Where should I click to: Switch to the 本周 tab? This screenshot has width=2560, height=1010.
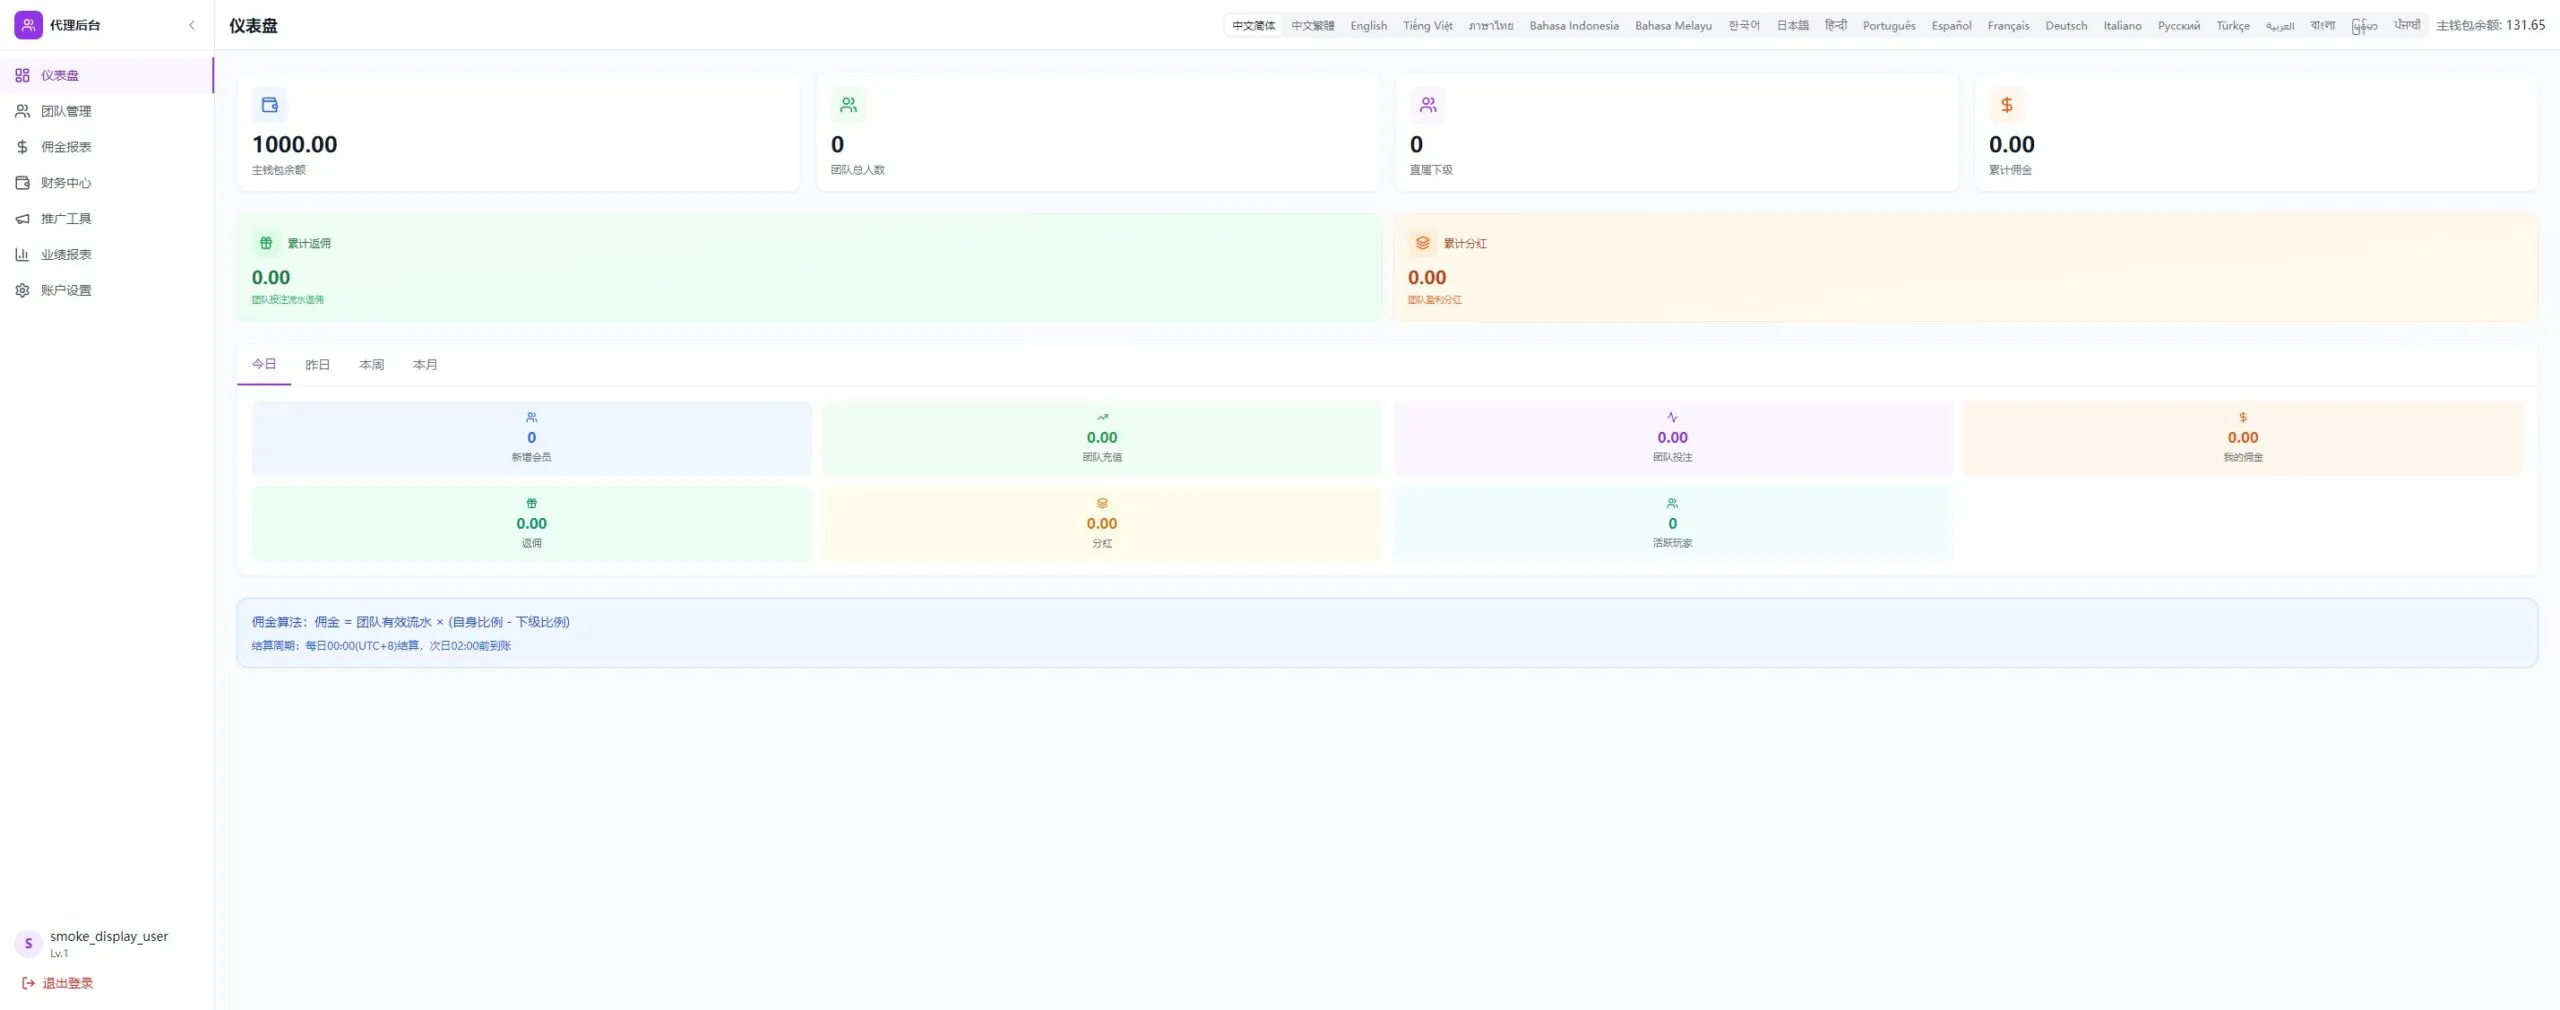372,365
